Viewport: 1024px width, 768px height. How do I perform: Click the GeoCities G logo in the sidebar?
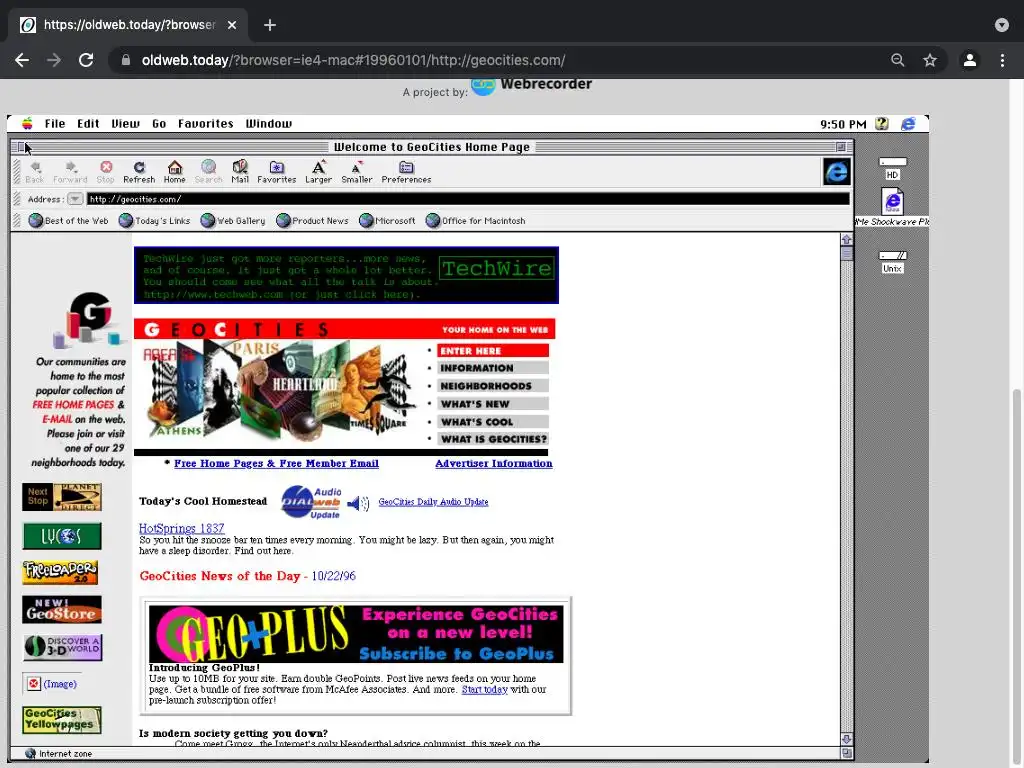click(88, 319)
